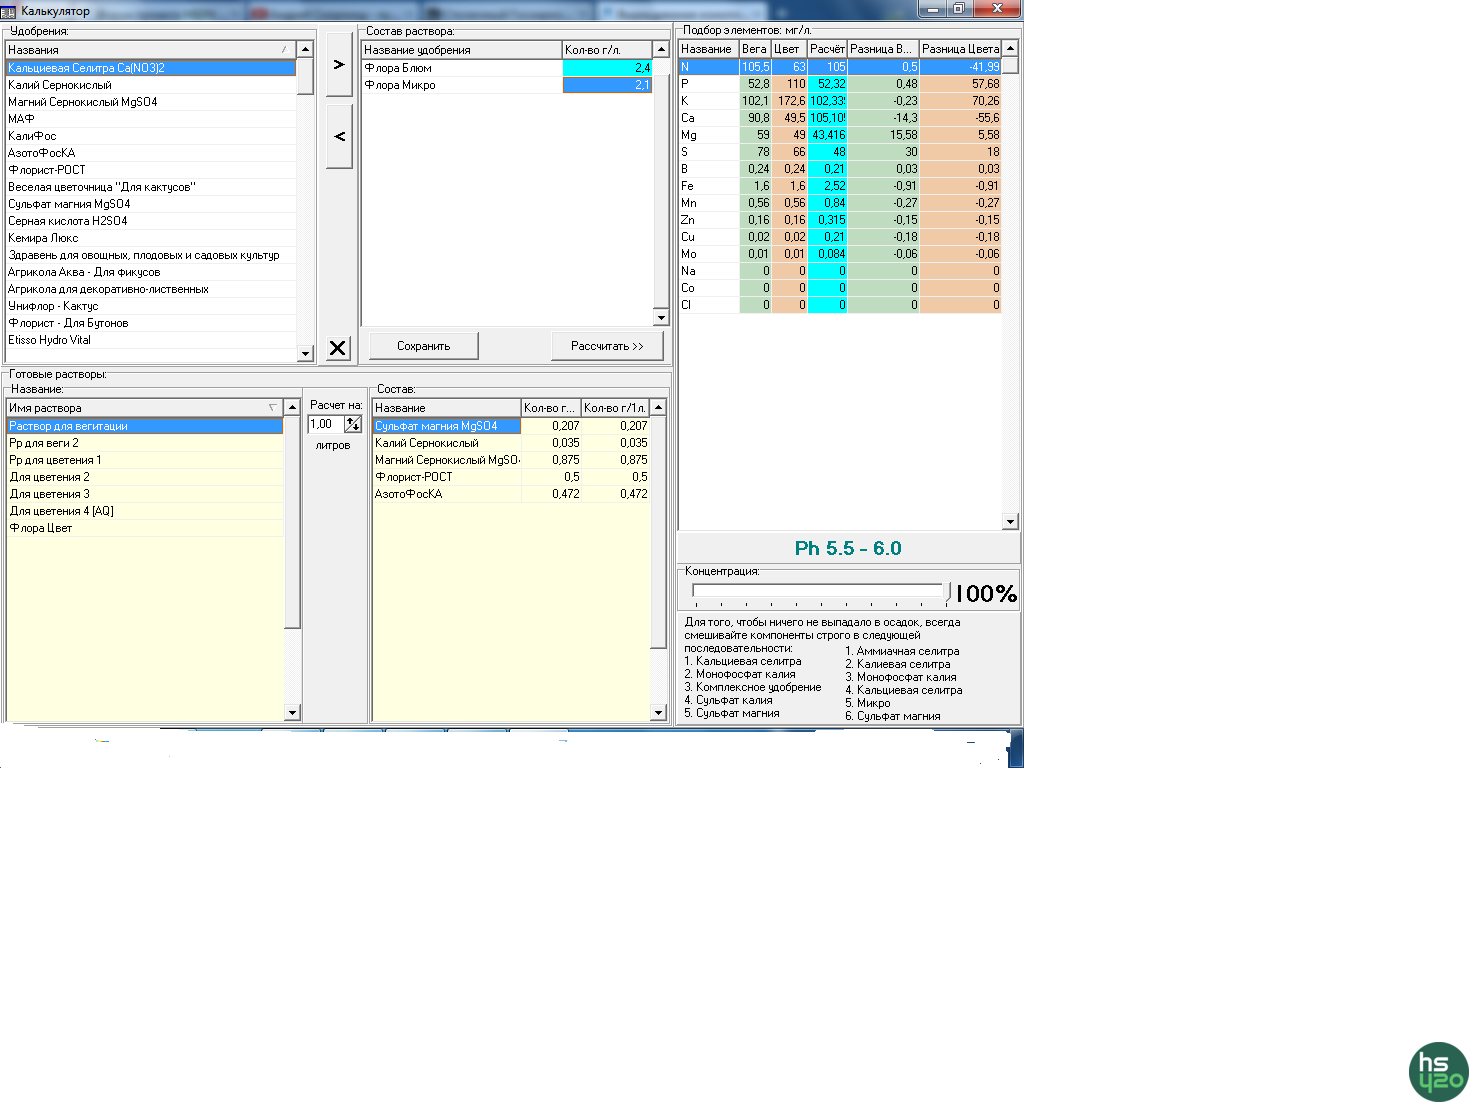This screenshot has height=1102, width=1469.
Task: Click the remove fertilizer left-arrow button
Action: point(339,136)
